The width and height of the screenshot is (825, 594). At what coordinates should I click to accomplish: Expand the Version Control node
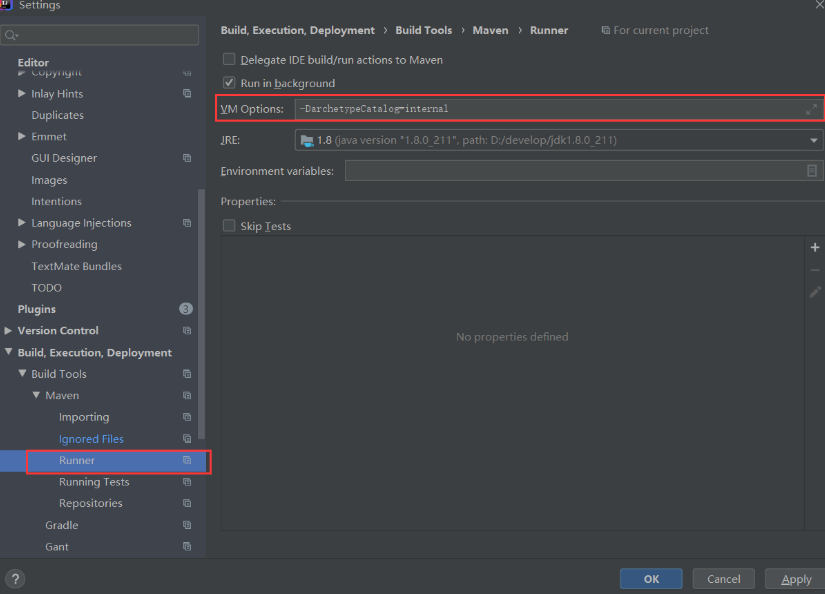(8, 330)
